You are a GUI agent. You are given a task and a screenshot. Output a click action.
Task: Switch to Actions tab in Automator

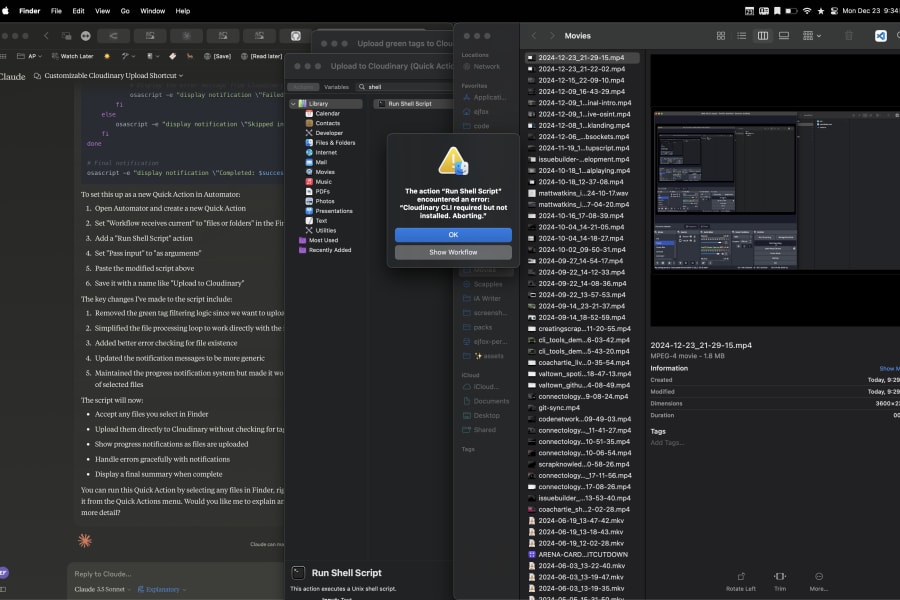pos(303,87)
